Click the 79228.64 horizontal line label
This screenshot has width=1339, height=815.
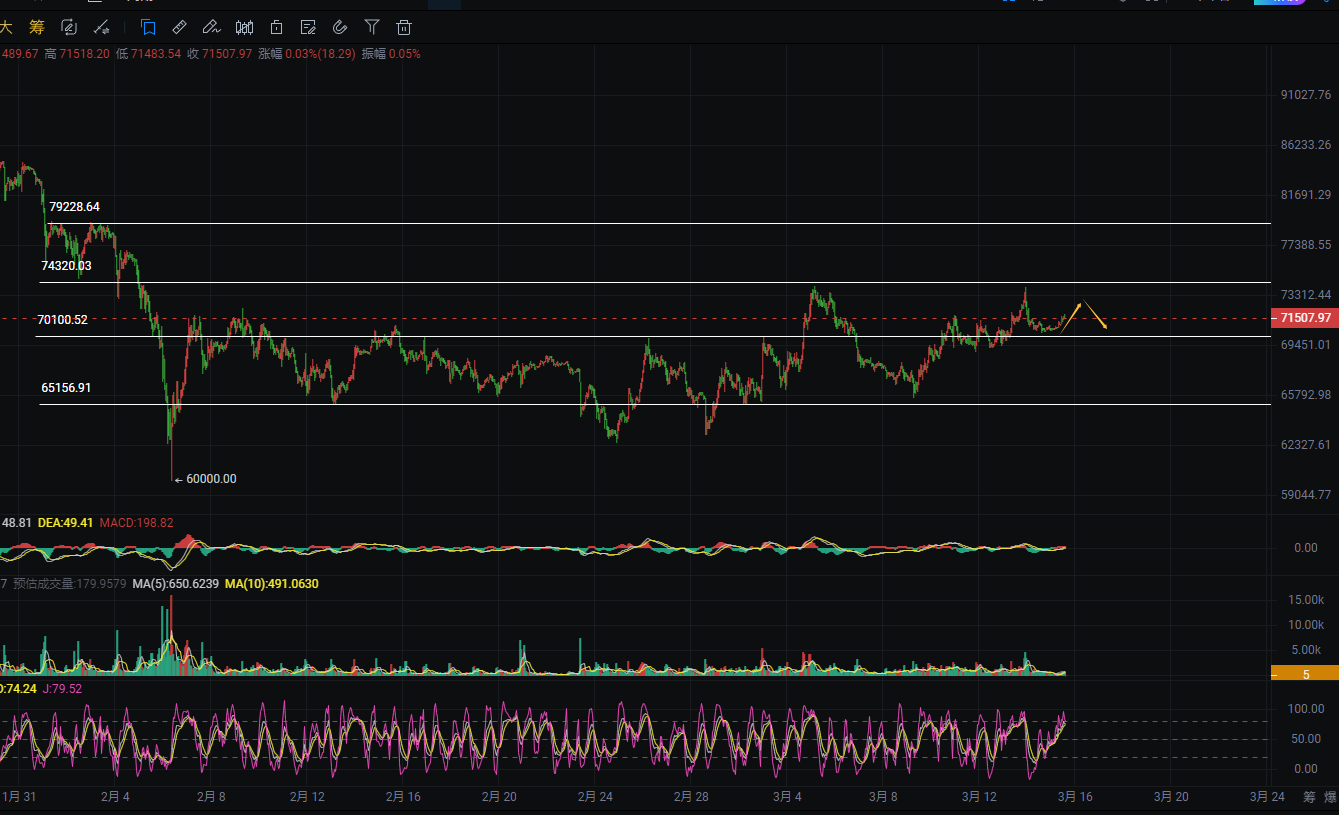tap(75, 207)
